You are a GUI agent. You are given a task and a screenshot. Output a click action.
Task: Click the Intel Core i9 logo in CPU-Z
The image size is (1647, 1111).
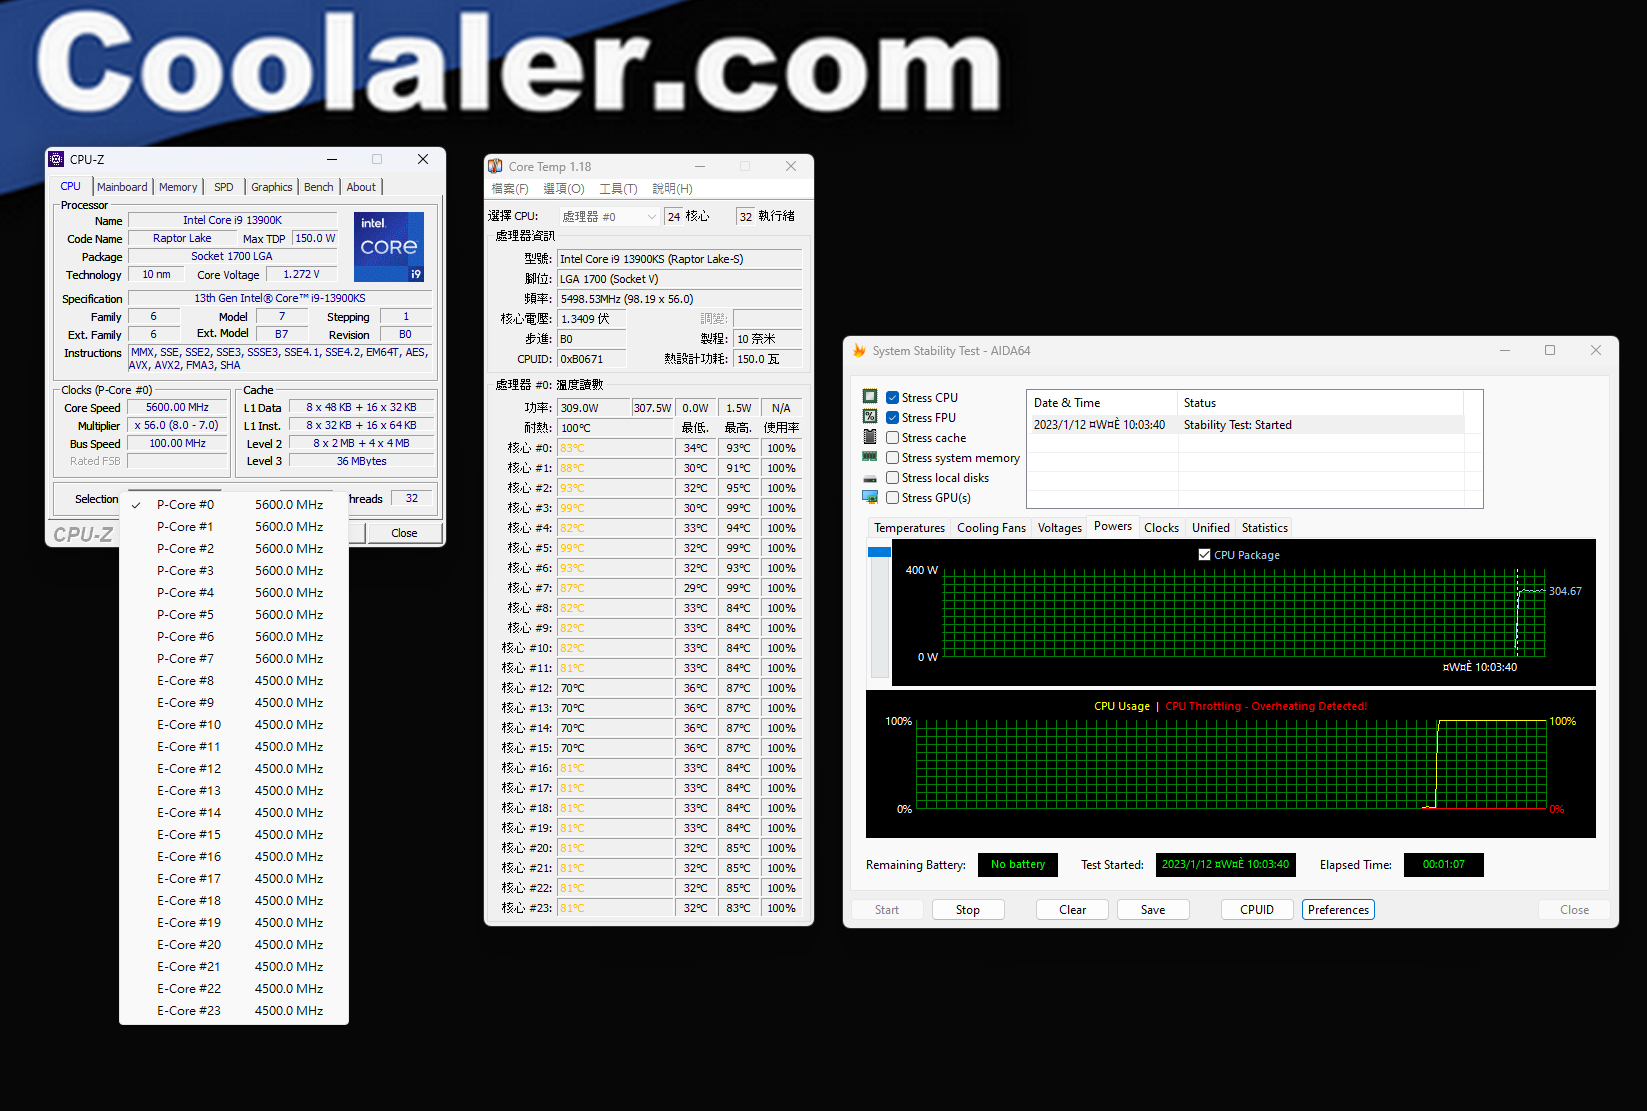coord(389,246)
